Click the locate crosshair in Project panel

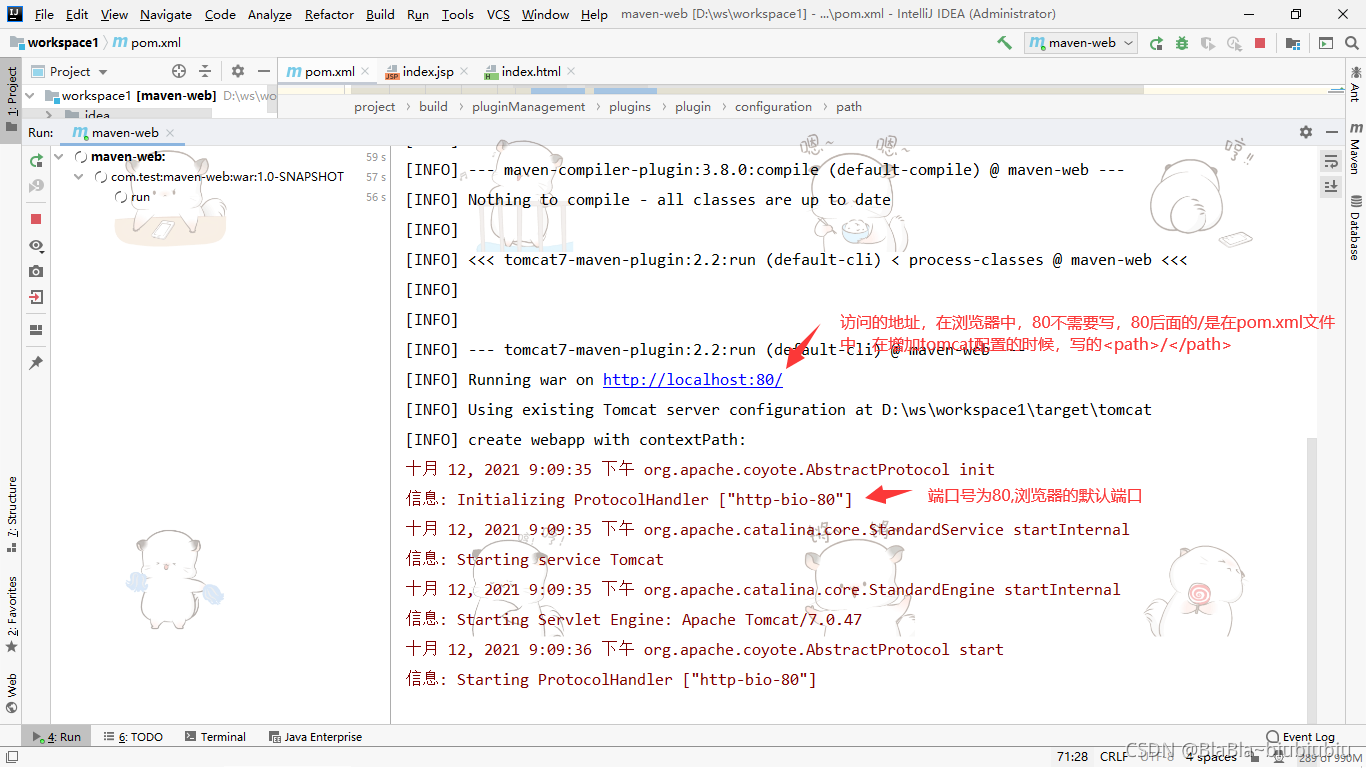(x=179, y=71)
